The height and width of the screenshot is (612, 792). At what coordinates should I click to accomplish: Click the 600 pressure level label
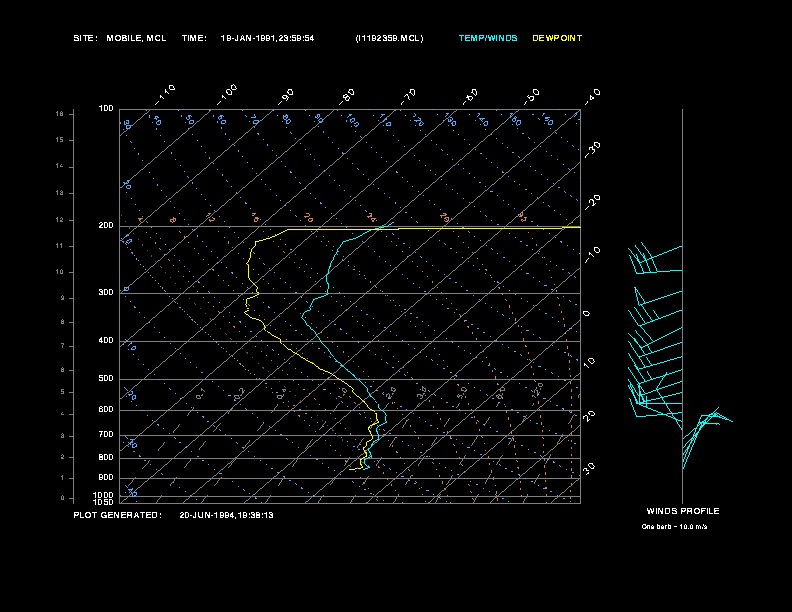tap(106, 410)
